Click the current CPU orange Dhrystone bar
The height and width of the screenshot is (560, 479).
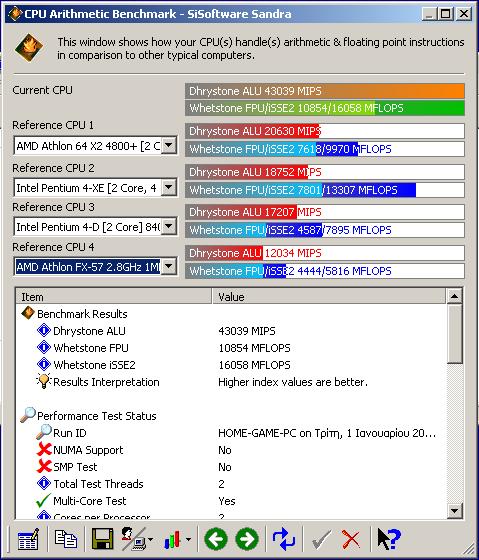(x=325, y=91)
